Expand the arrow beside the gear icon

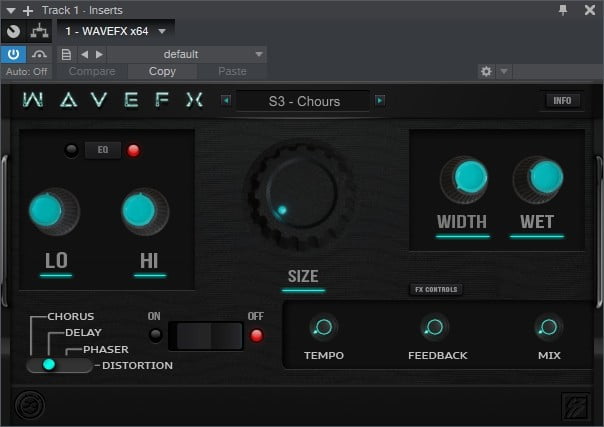(504, 72)
